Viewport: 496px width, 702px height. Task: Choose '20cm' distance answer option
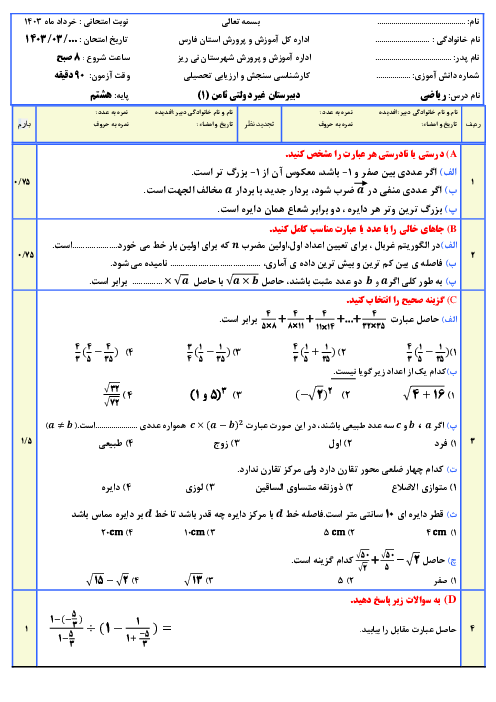point(117,532)
